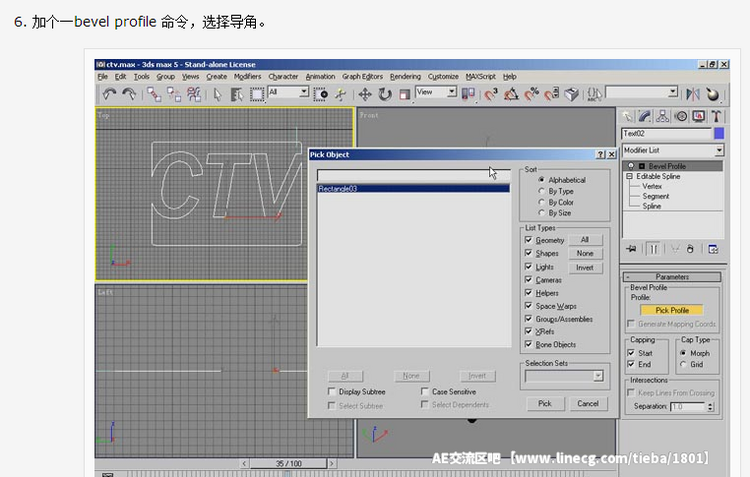Open the Selection Sets dropdown
Screen dimensions: 750x477
[x=598, y=376]
